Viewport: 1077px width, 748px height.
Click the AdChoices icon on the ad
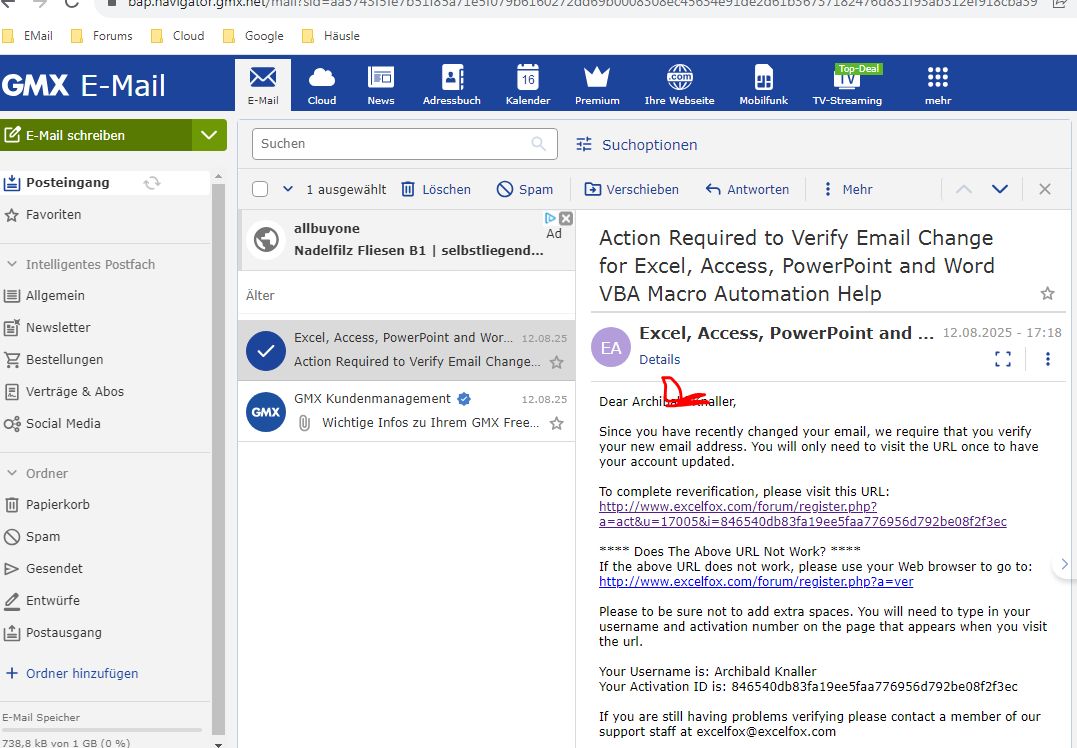tap(550, 218)
